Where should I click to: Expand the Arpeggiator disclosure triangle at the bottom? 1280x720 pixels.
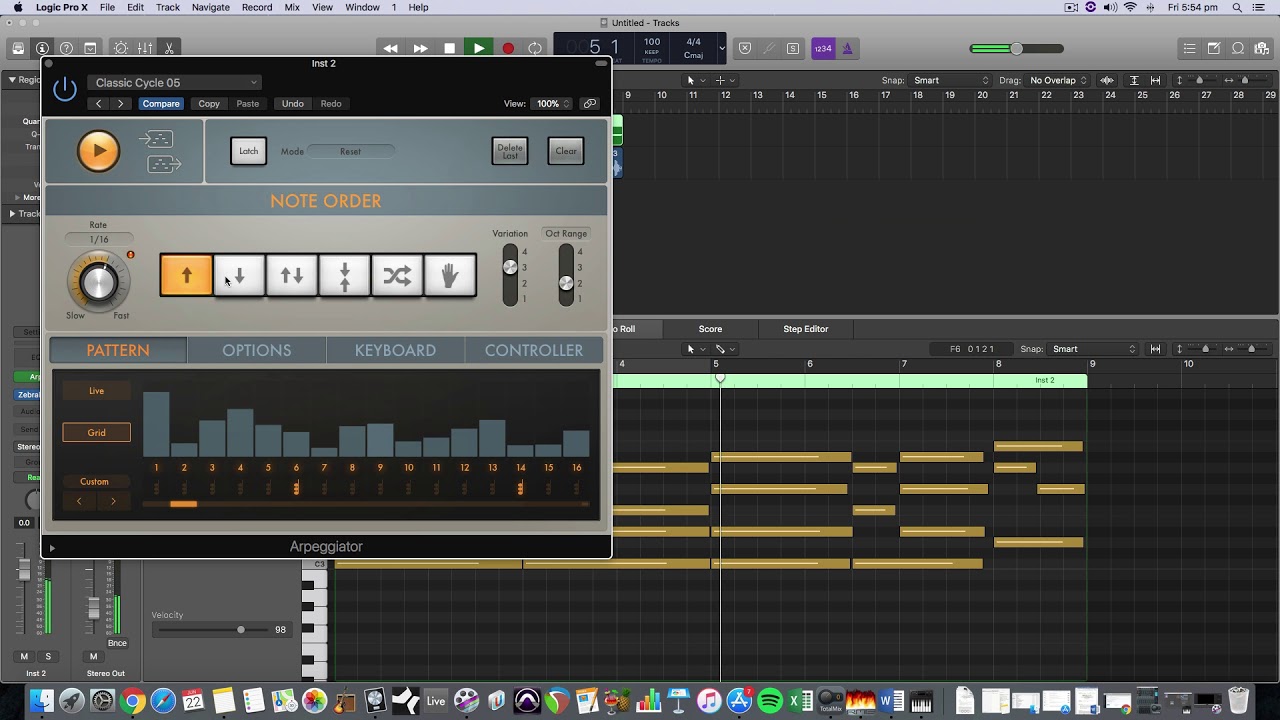click(x=52, y=548)
